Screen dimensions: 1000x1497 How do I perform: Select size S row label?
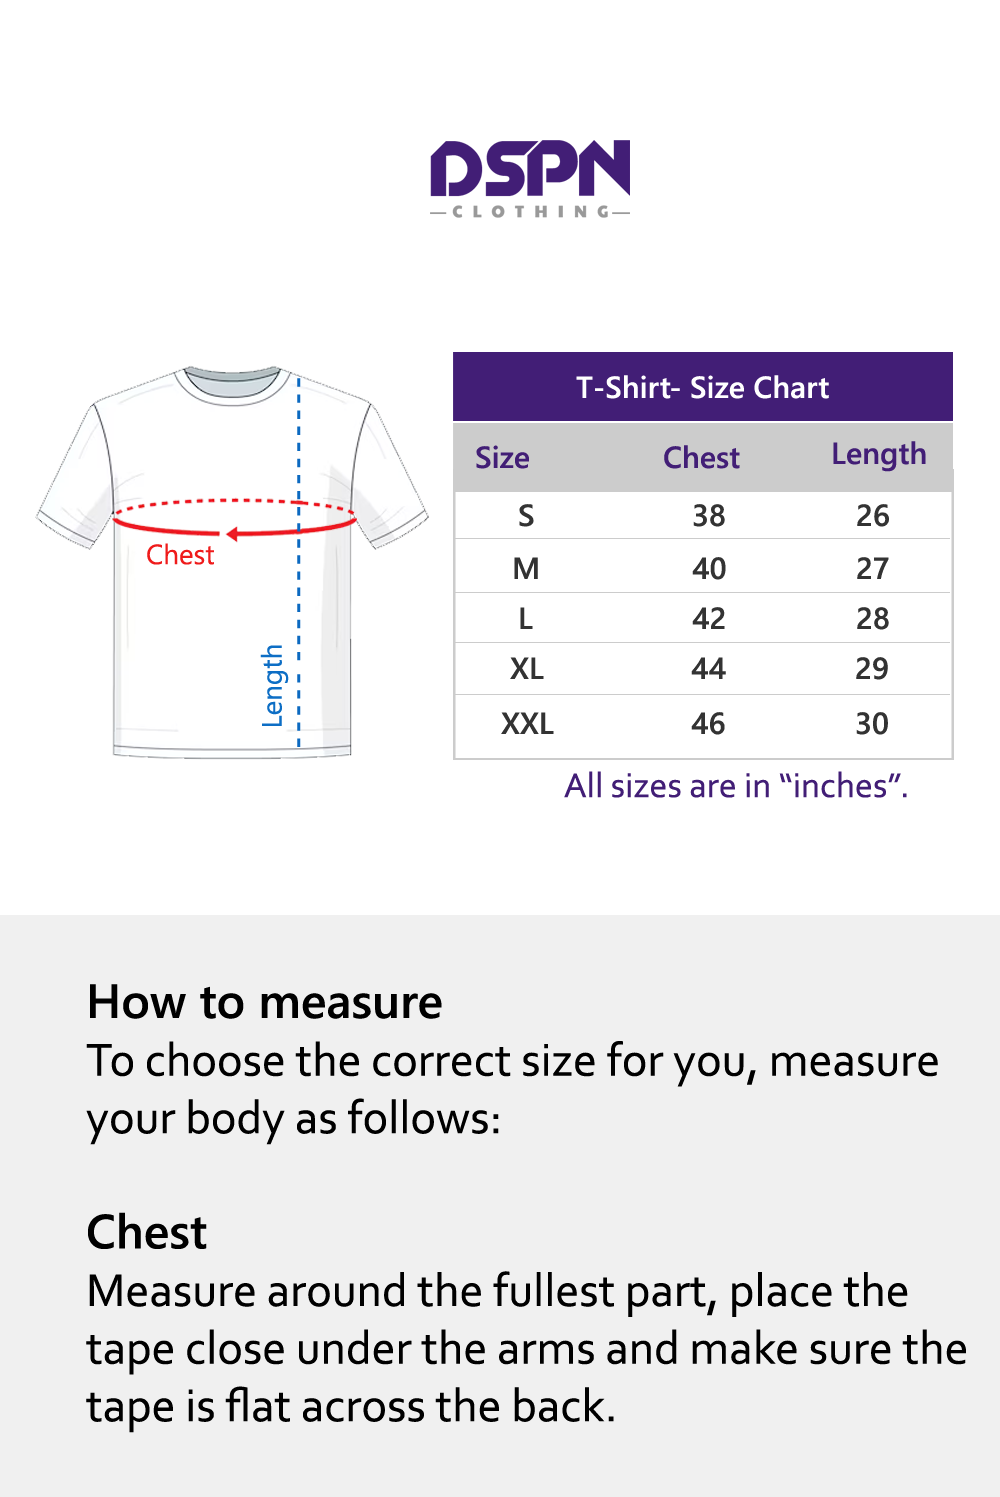(526, 516)
